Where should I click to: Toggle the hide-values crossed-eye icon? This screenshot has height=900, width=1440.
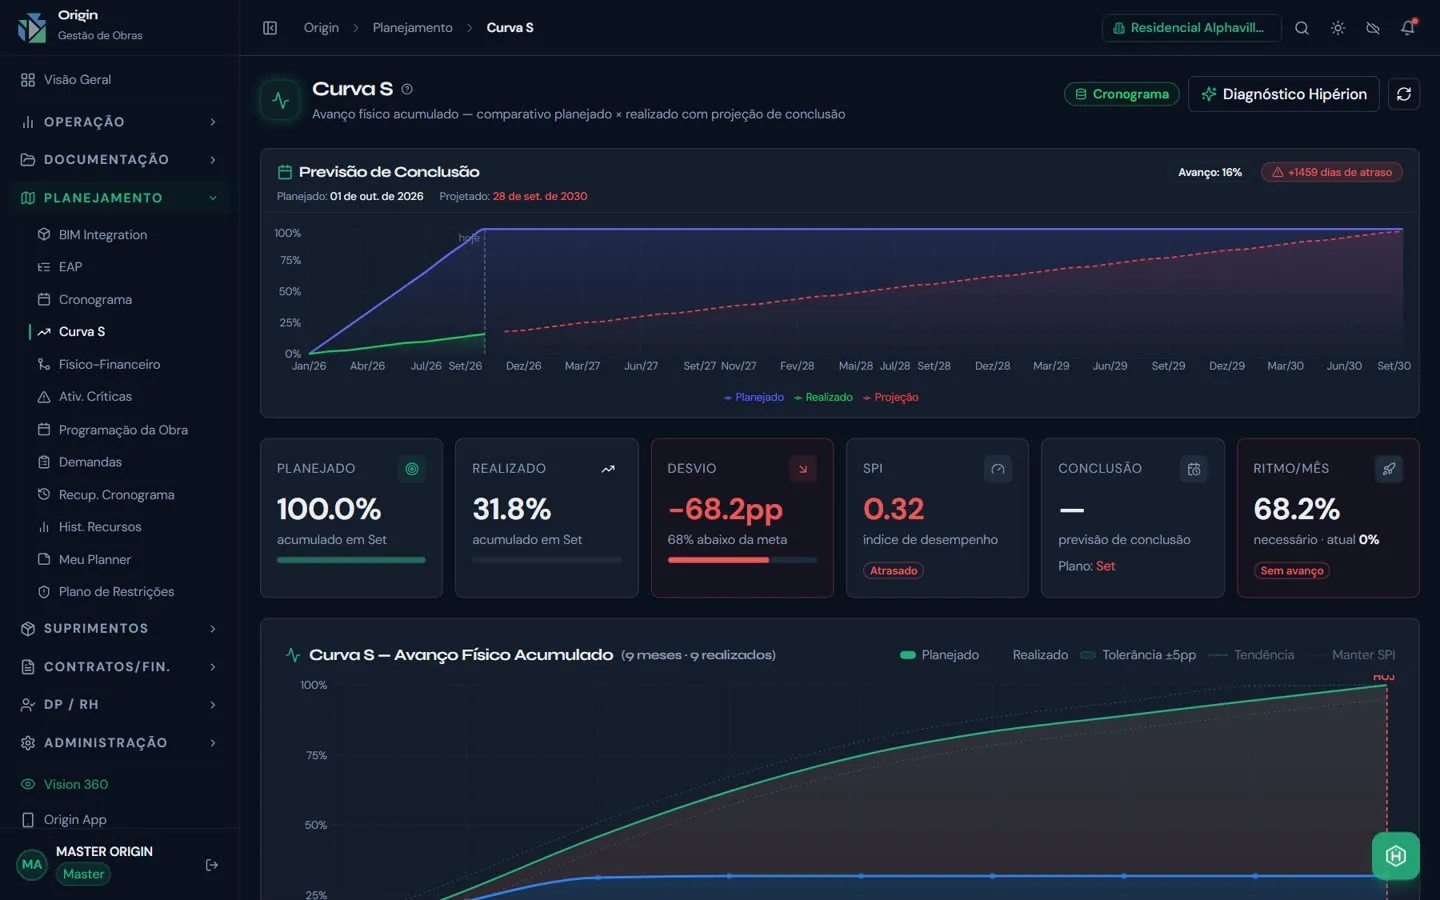point(1373,28)
